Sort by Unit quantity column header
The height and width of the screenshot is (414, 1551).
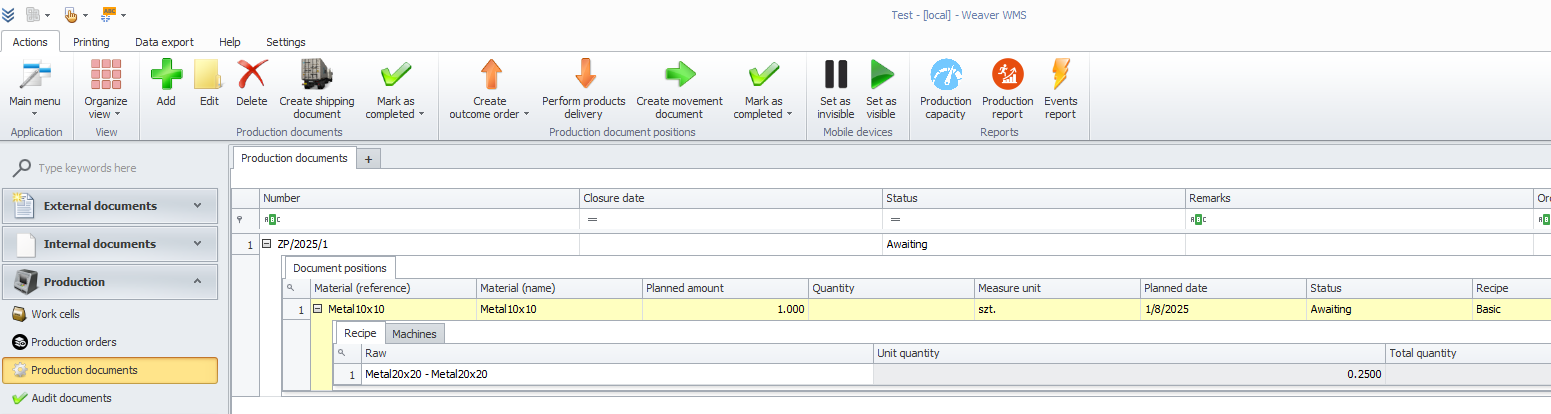click(1129, 353)
